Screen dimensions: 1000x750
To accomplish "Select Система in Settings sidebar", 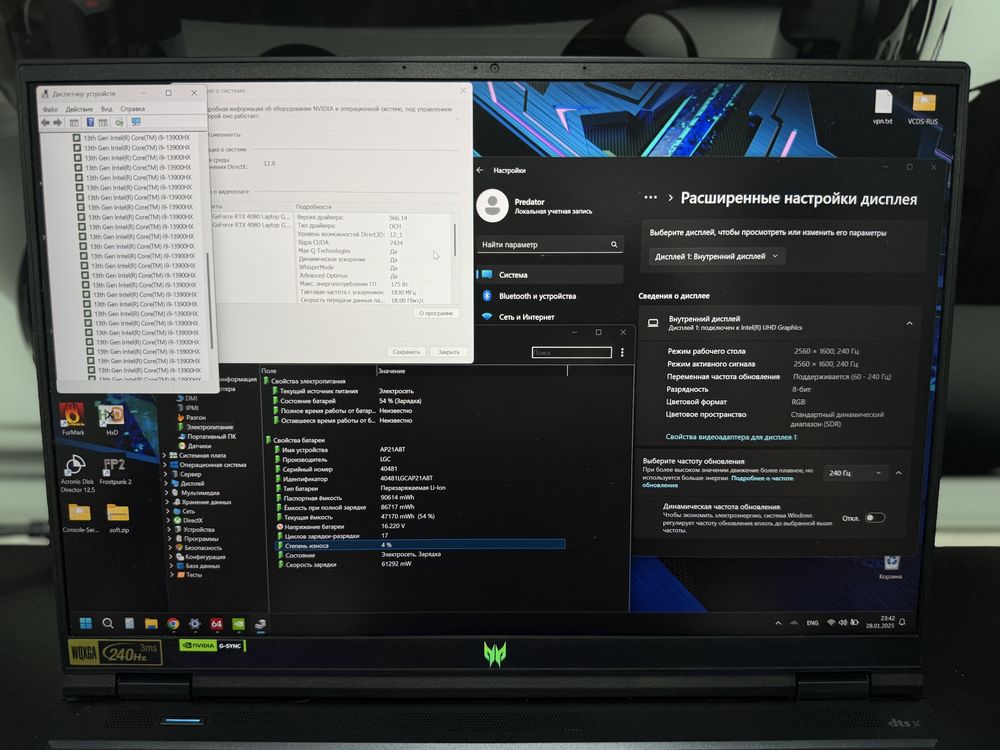I will (550, 275).
